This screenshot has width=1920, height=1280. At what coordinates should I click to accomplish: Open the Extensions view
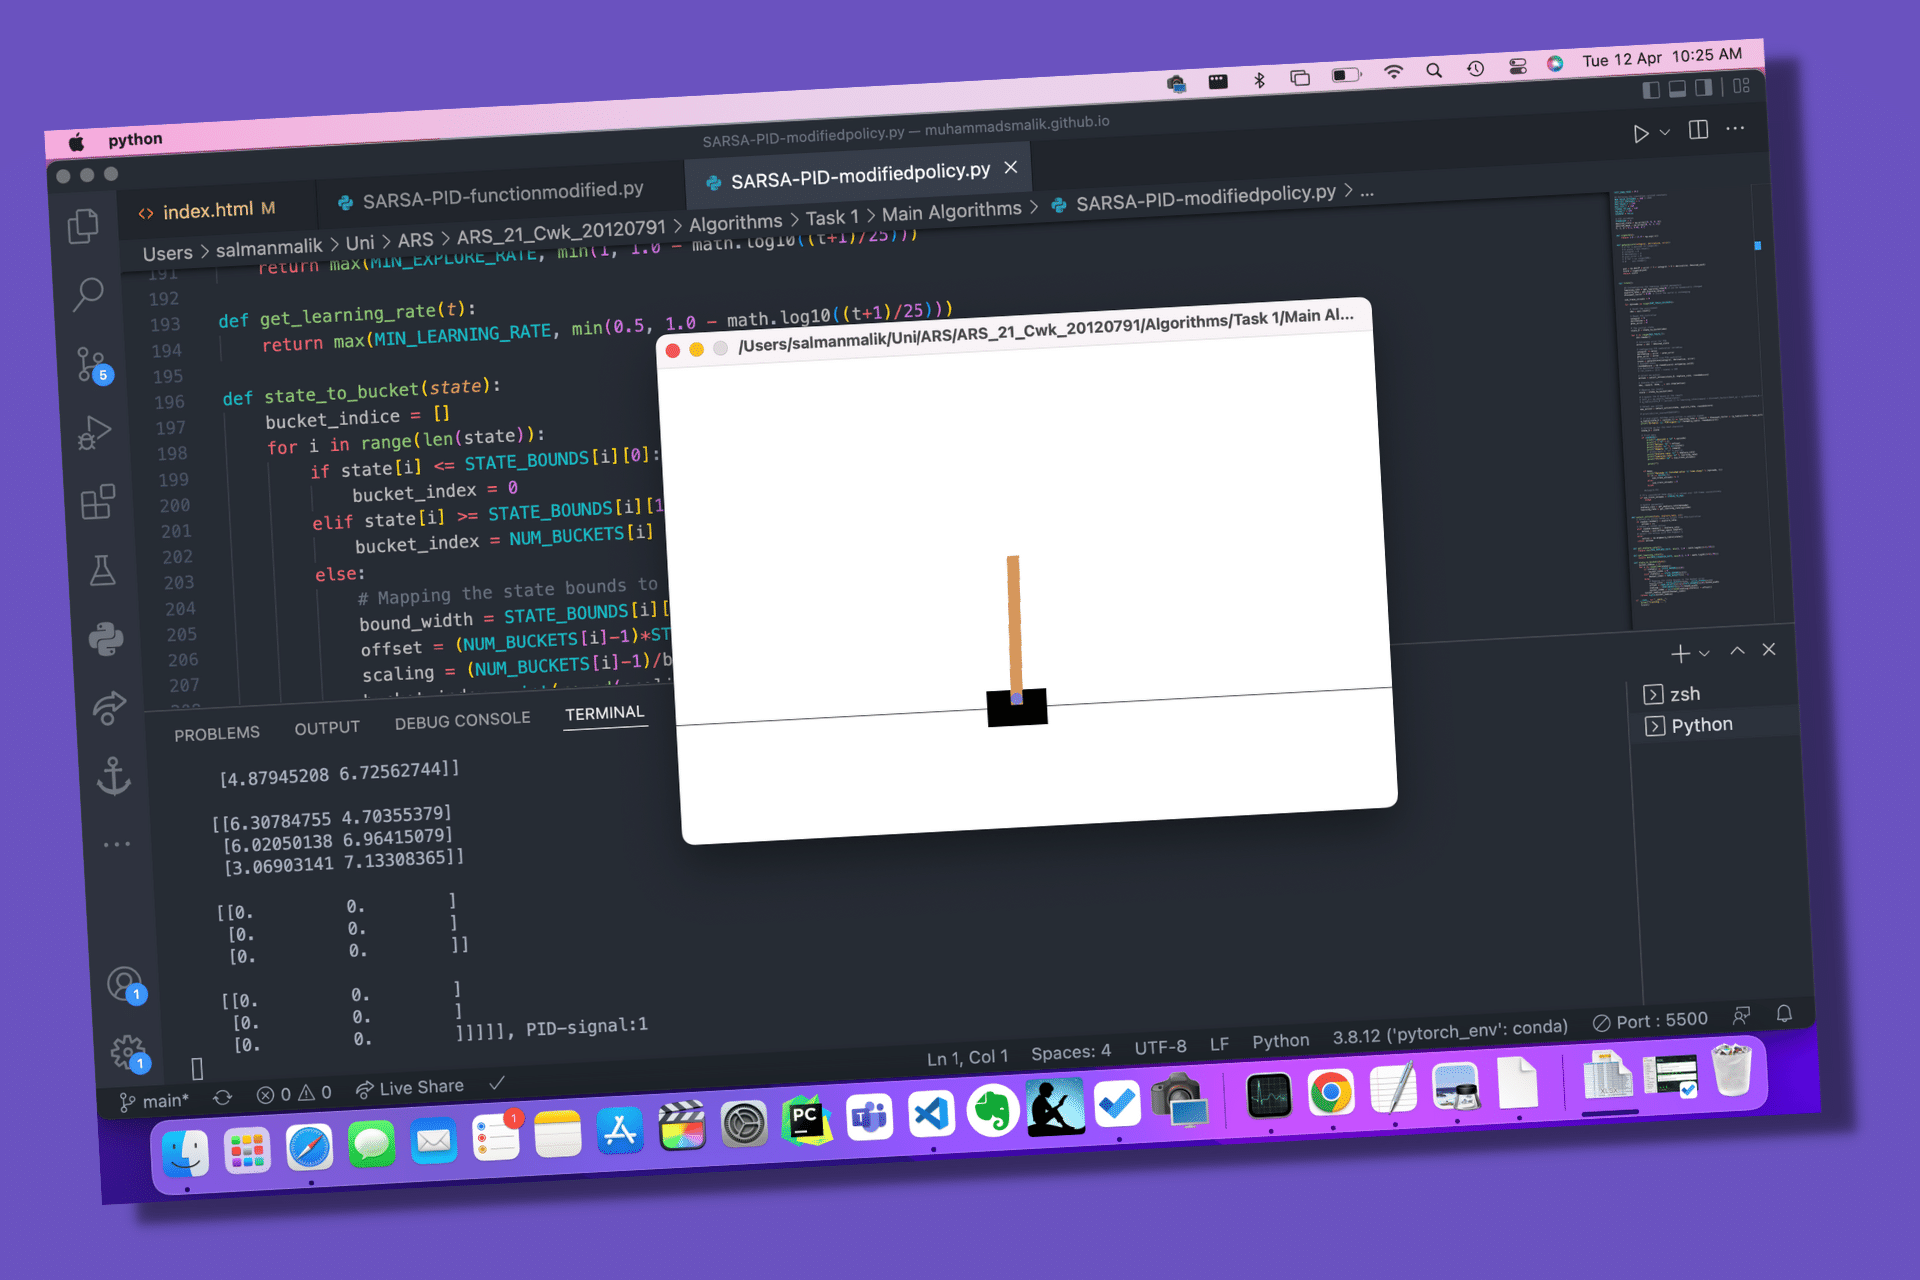pos(98,502)
